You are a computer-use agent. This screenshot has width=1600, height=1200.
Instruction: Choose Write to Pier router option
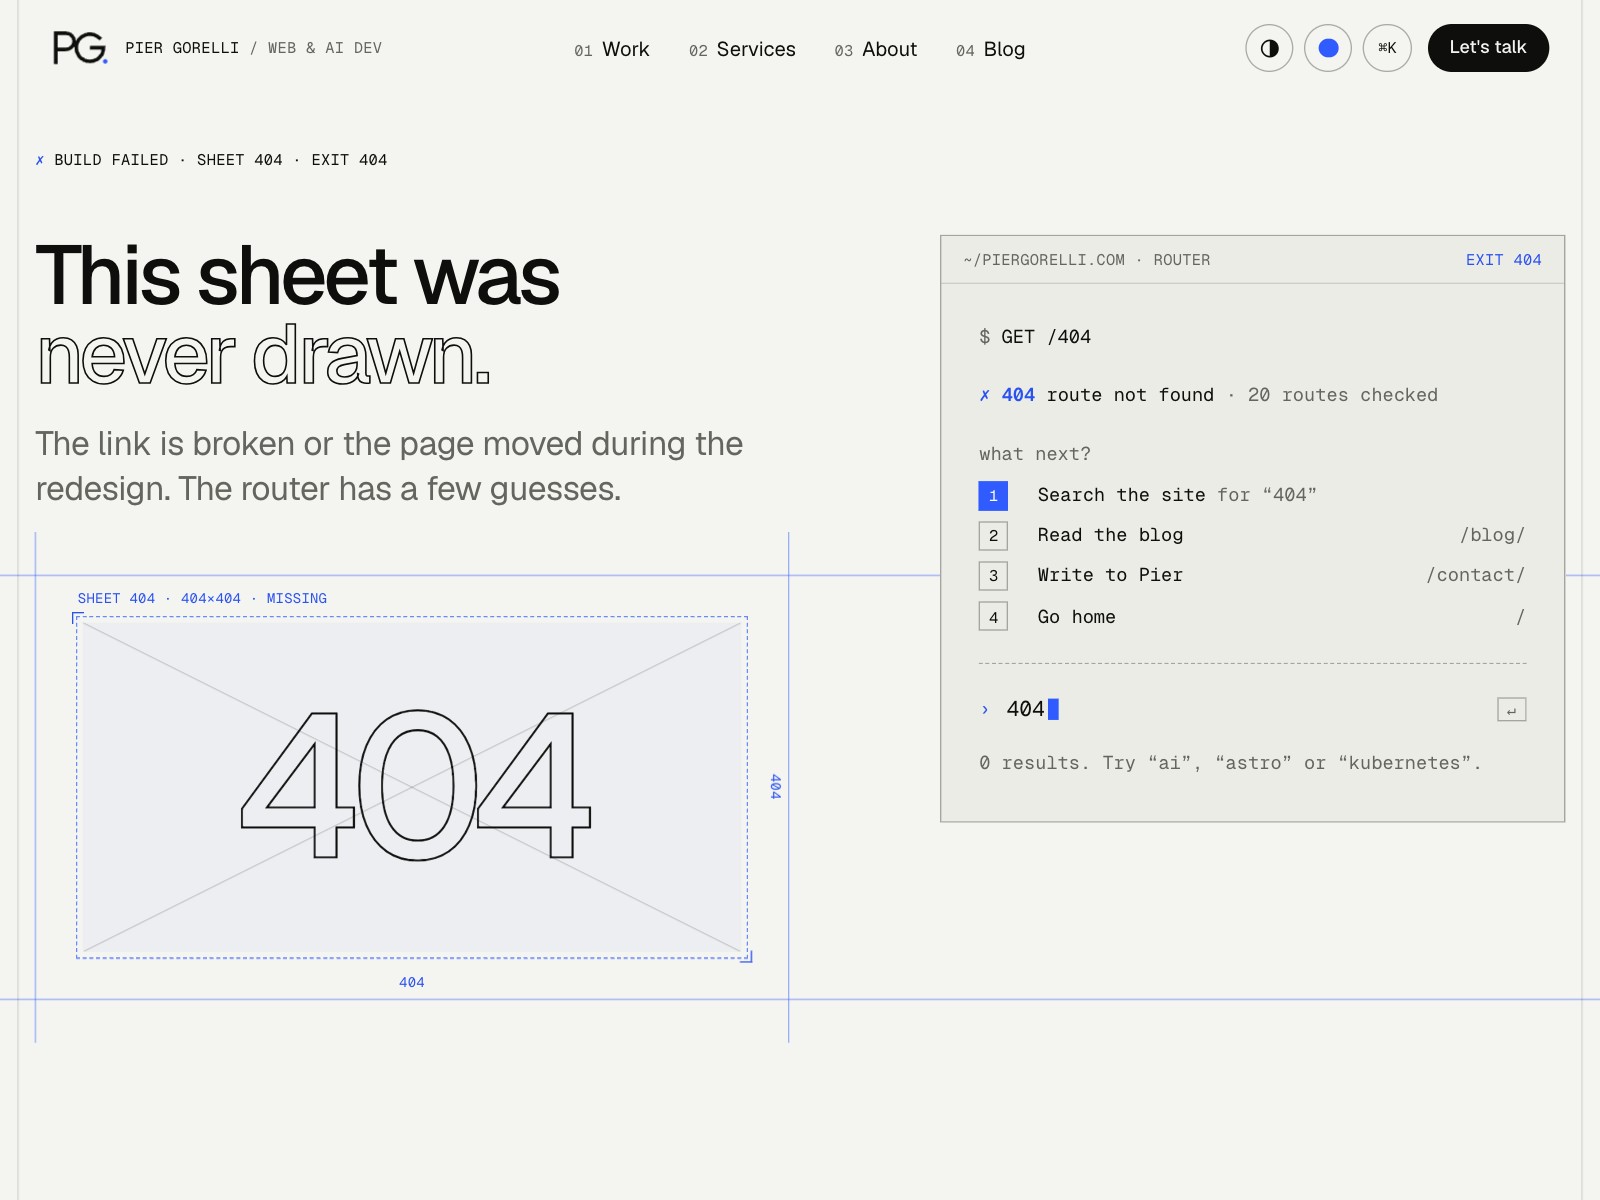1252,575
